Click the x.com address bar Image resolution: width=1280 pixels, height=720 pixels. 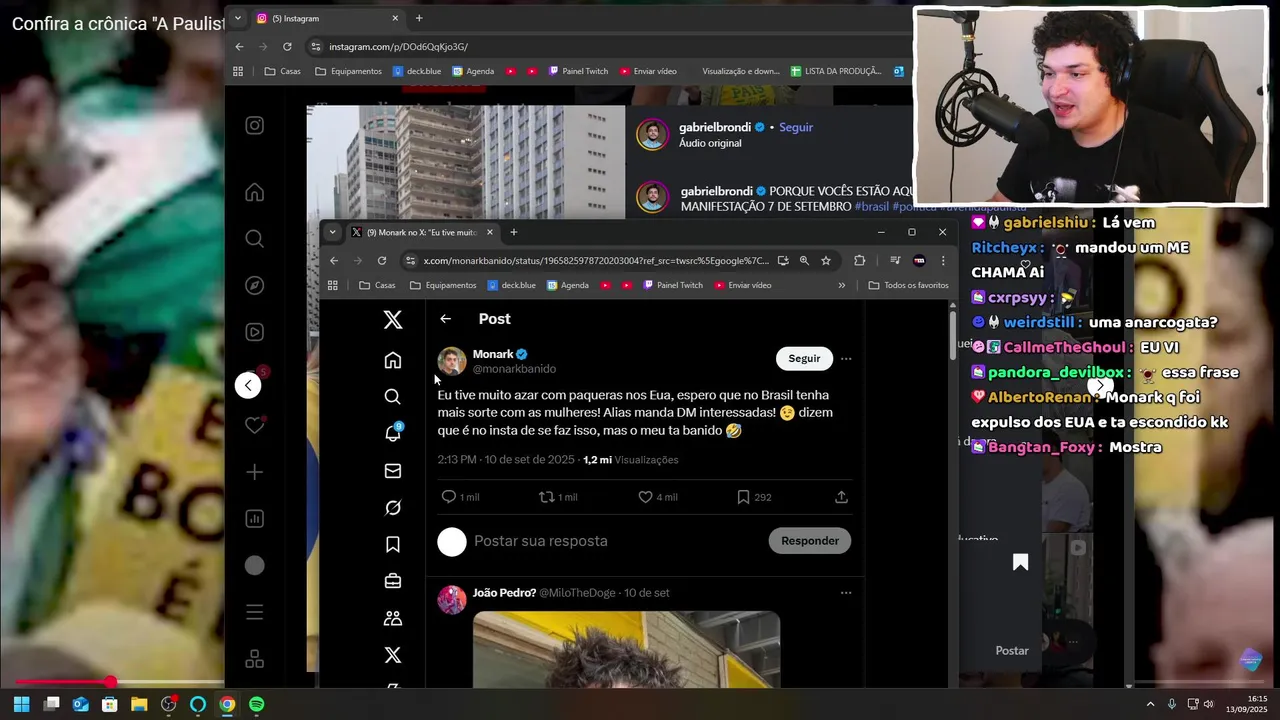click(596, 261)
